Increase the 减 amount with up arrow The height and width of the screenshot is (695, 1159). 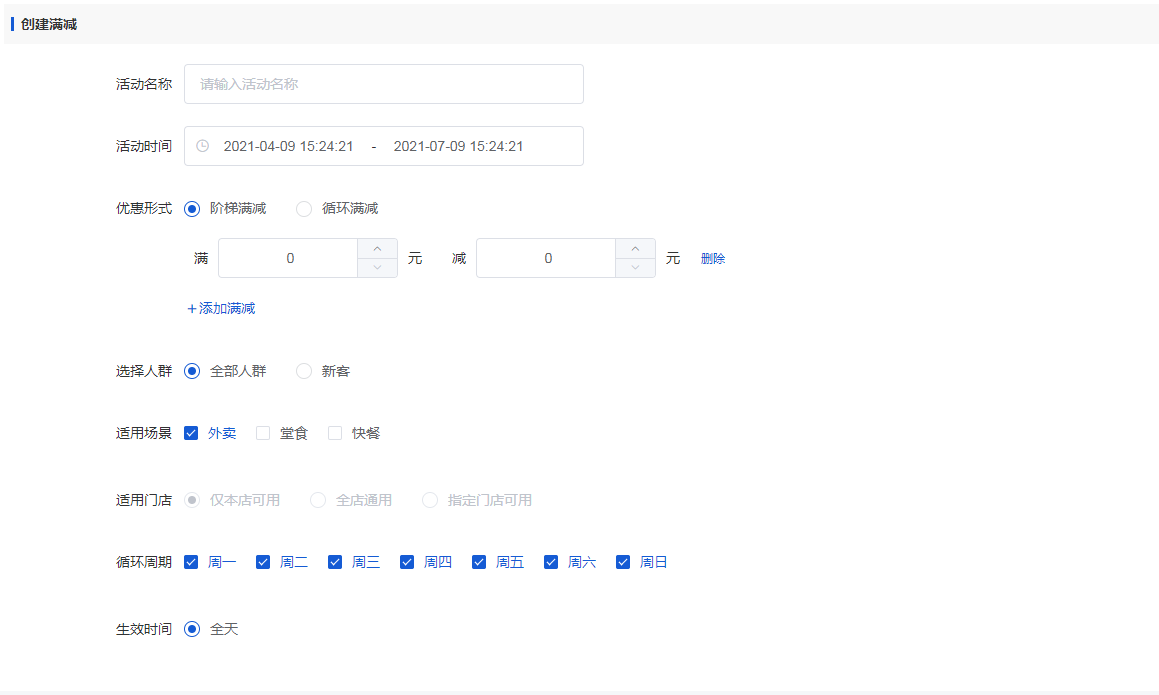pos(636,248)
